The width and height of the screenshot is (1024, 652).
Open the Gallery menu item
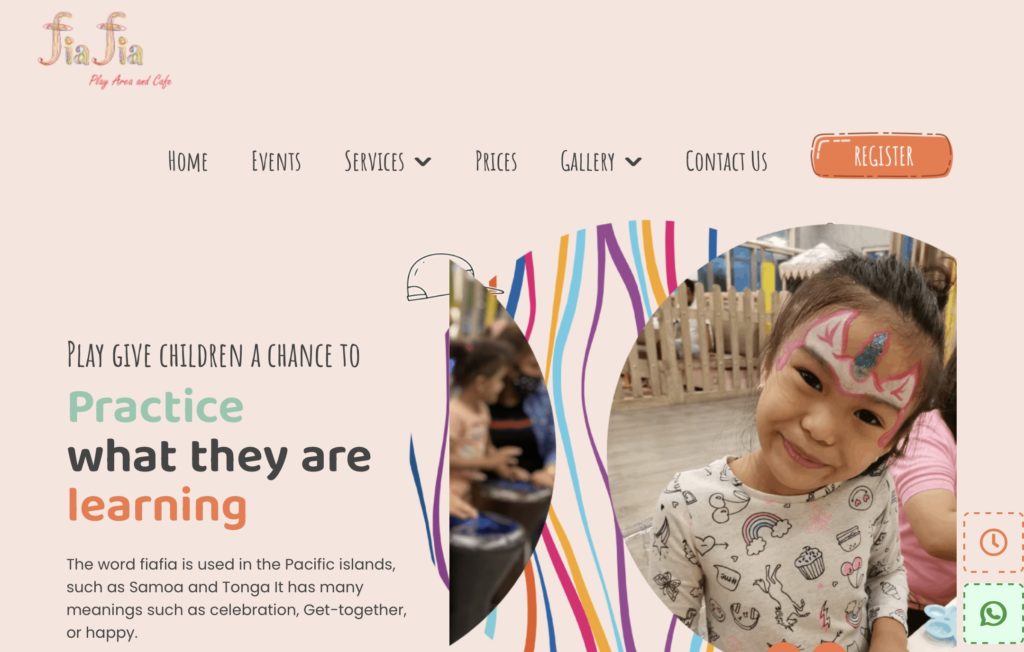(x=587, y=161)
